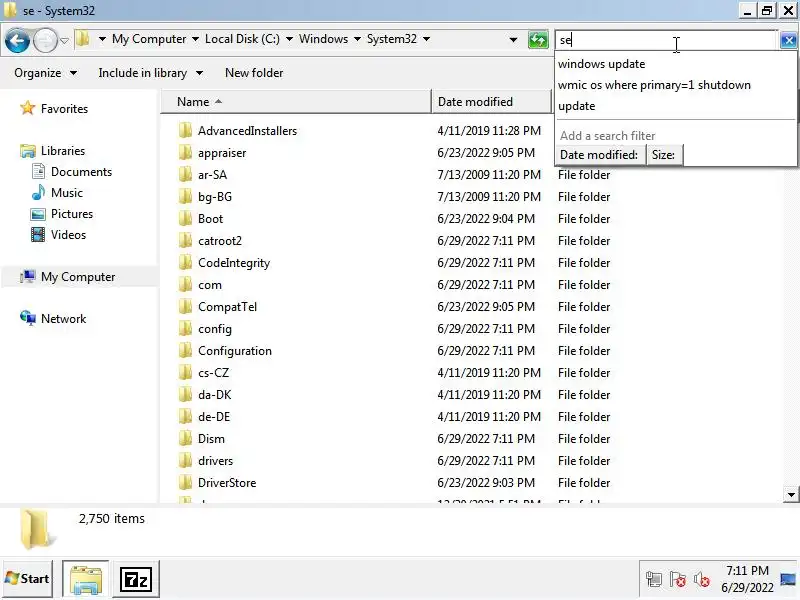This screenshot has width=800, height=600.
Task: Select System32 in the address breadcrumb
Action: tap(392, 39)
